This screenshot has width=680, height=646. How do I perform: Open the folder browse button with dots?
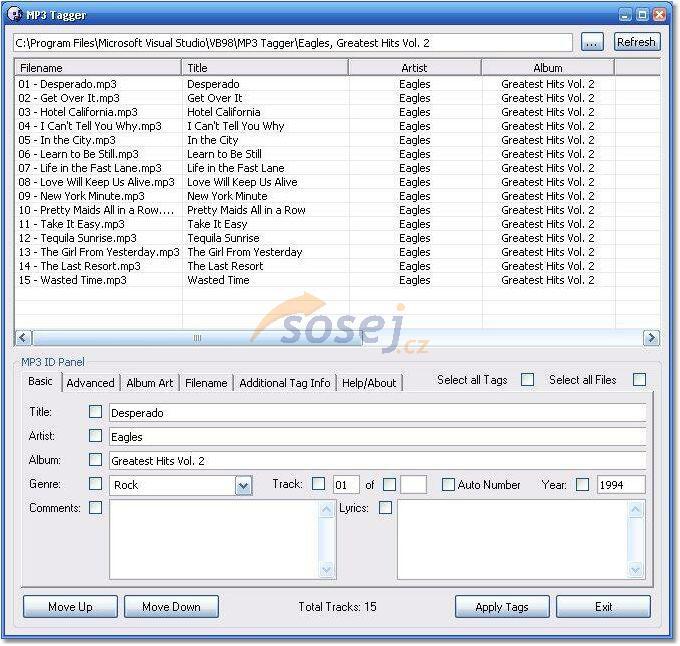tap(592, 42)
